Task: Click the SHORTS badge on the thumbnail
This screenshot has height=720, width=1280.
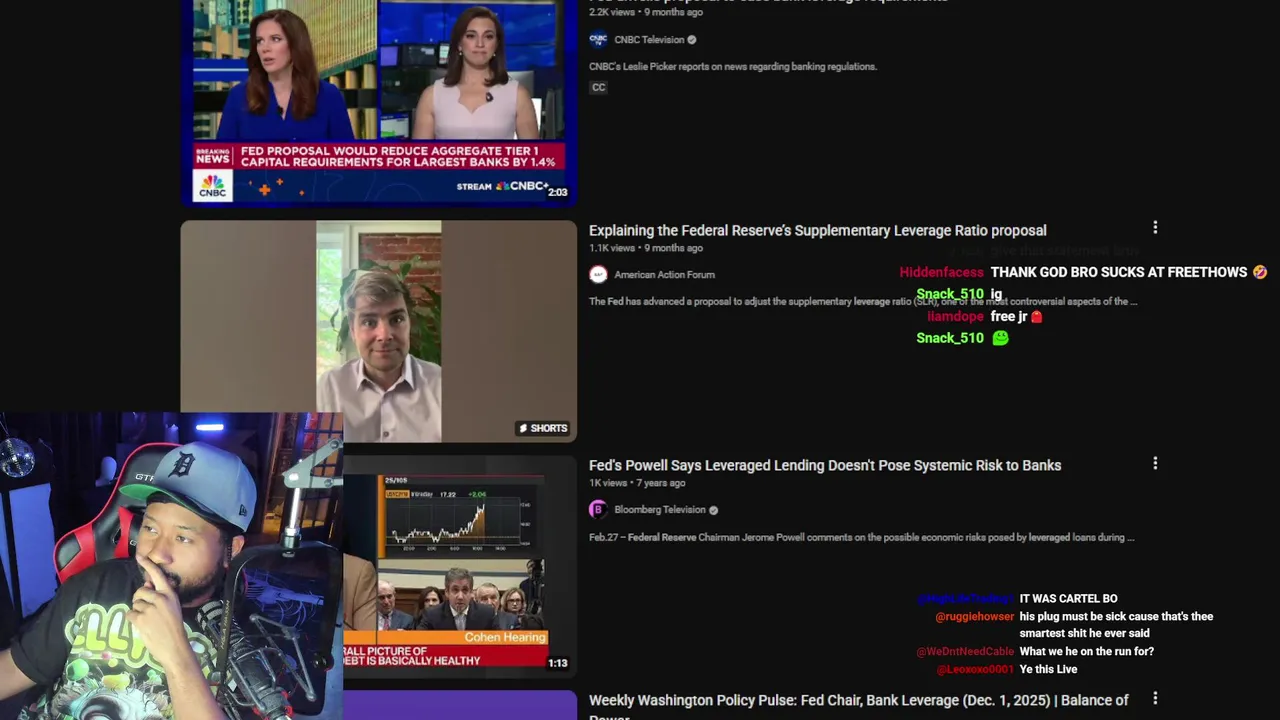Action: (543, 428)
